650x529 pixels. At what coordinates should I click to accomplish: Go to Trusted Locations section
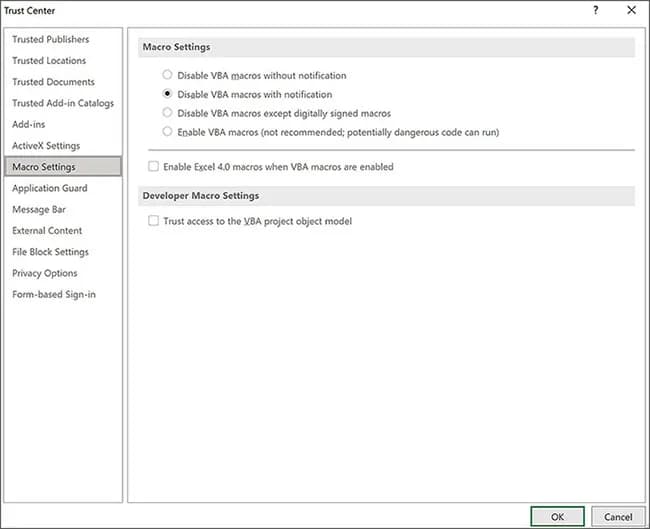click(x=49, y=61)
